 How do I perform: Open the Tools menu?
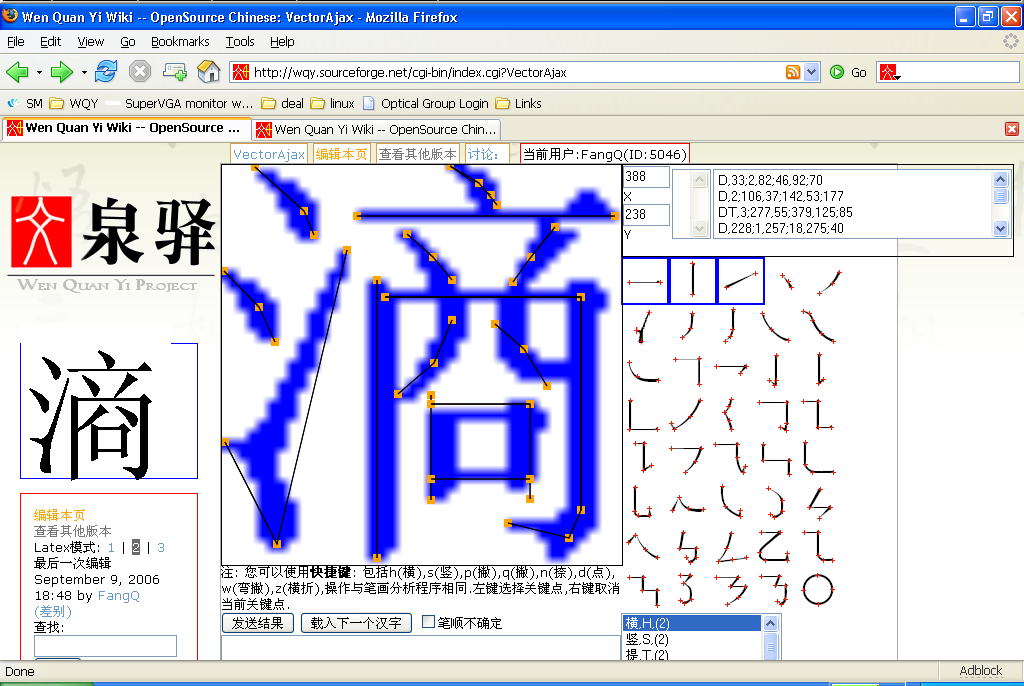tap(240, 42)
